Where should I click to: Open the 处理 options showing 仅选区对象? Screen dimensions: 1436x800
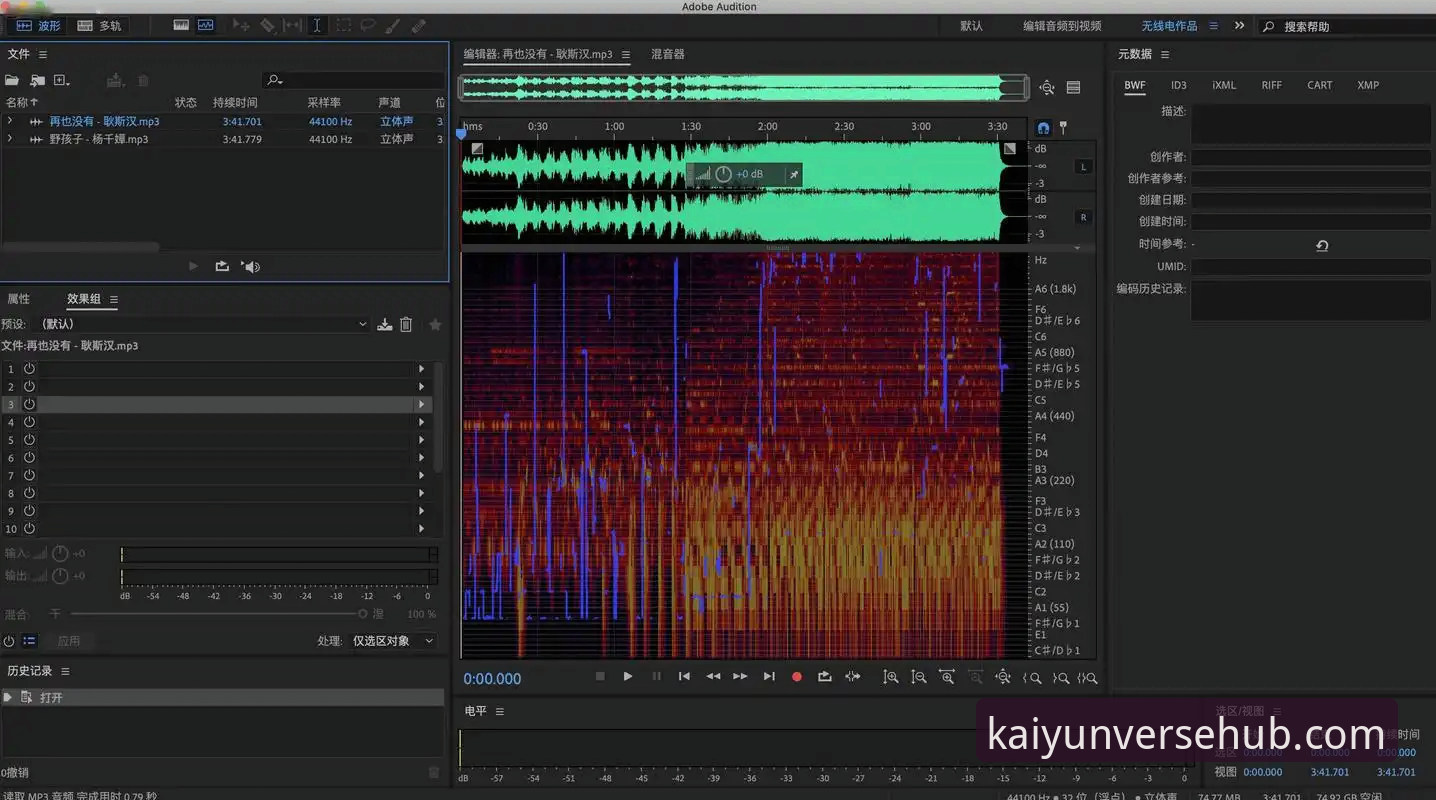pyautogui.click(x=387, y=641)
